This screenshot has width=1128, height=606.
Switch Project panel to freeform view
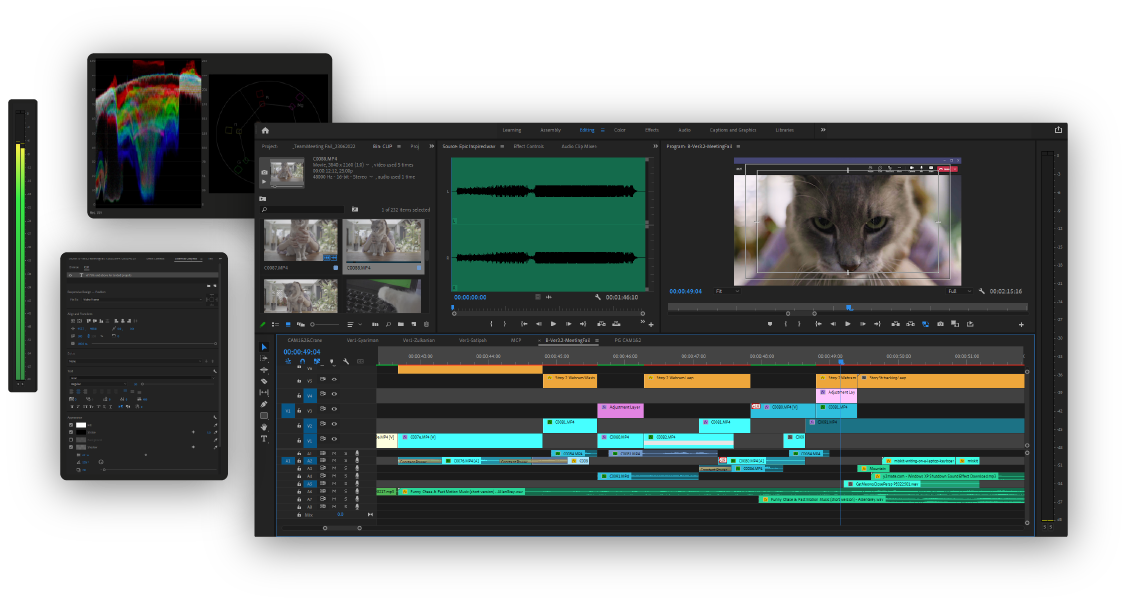[x=301, y=325]
